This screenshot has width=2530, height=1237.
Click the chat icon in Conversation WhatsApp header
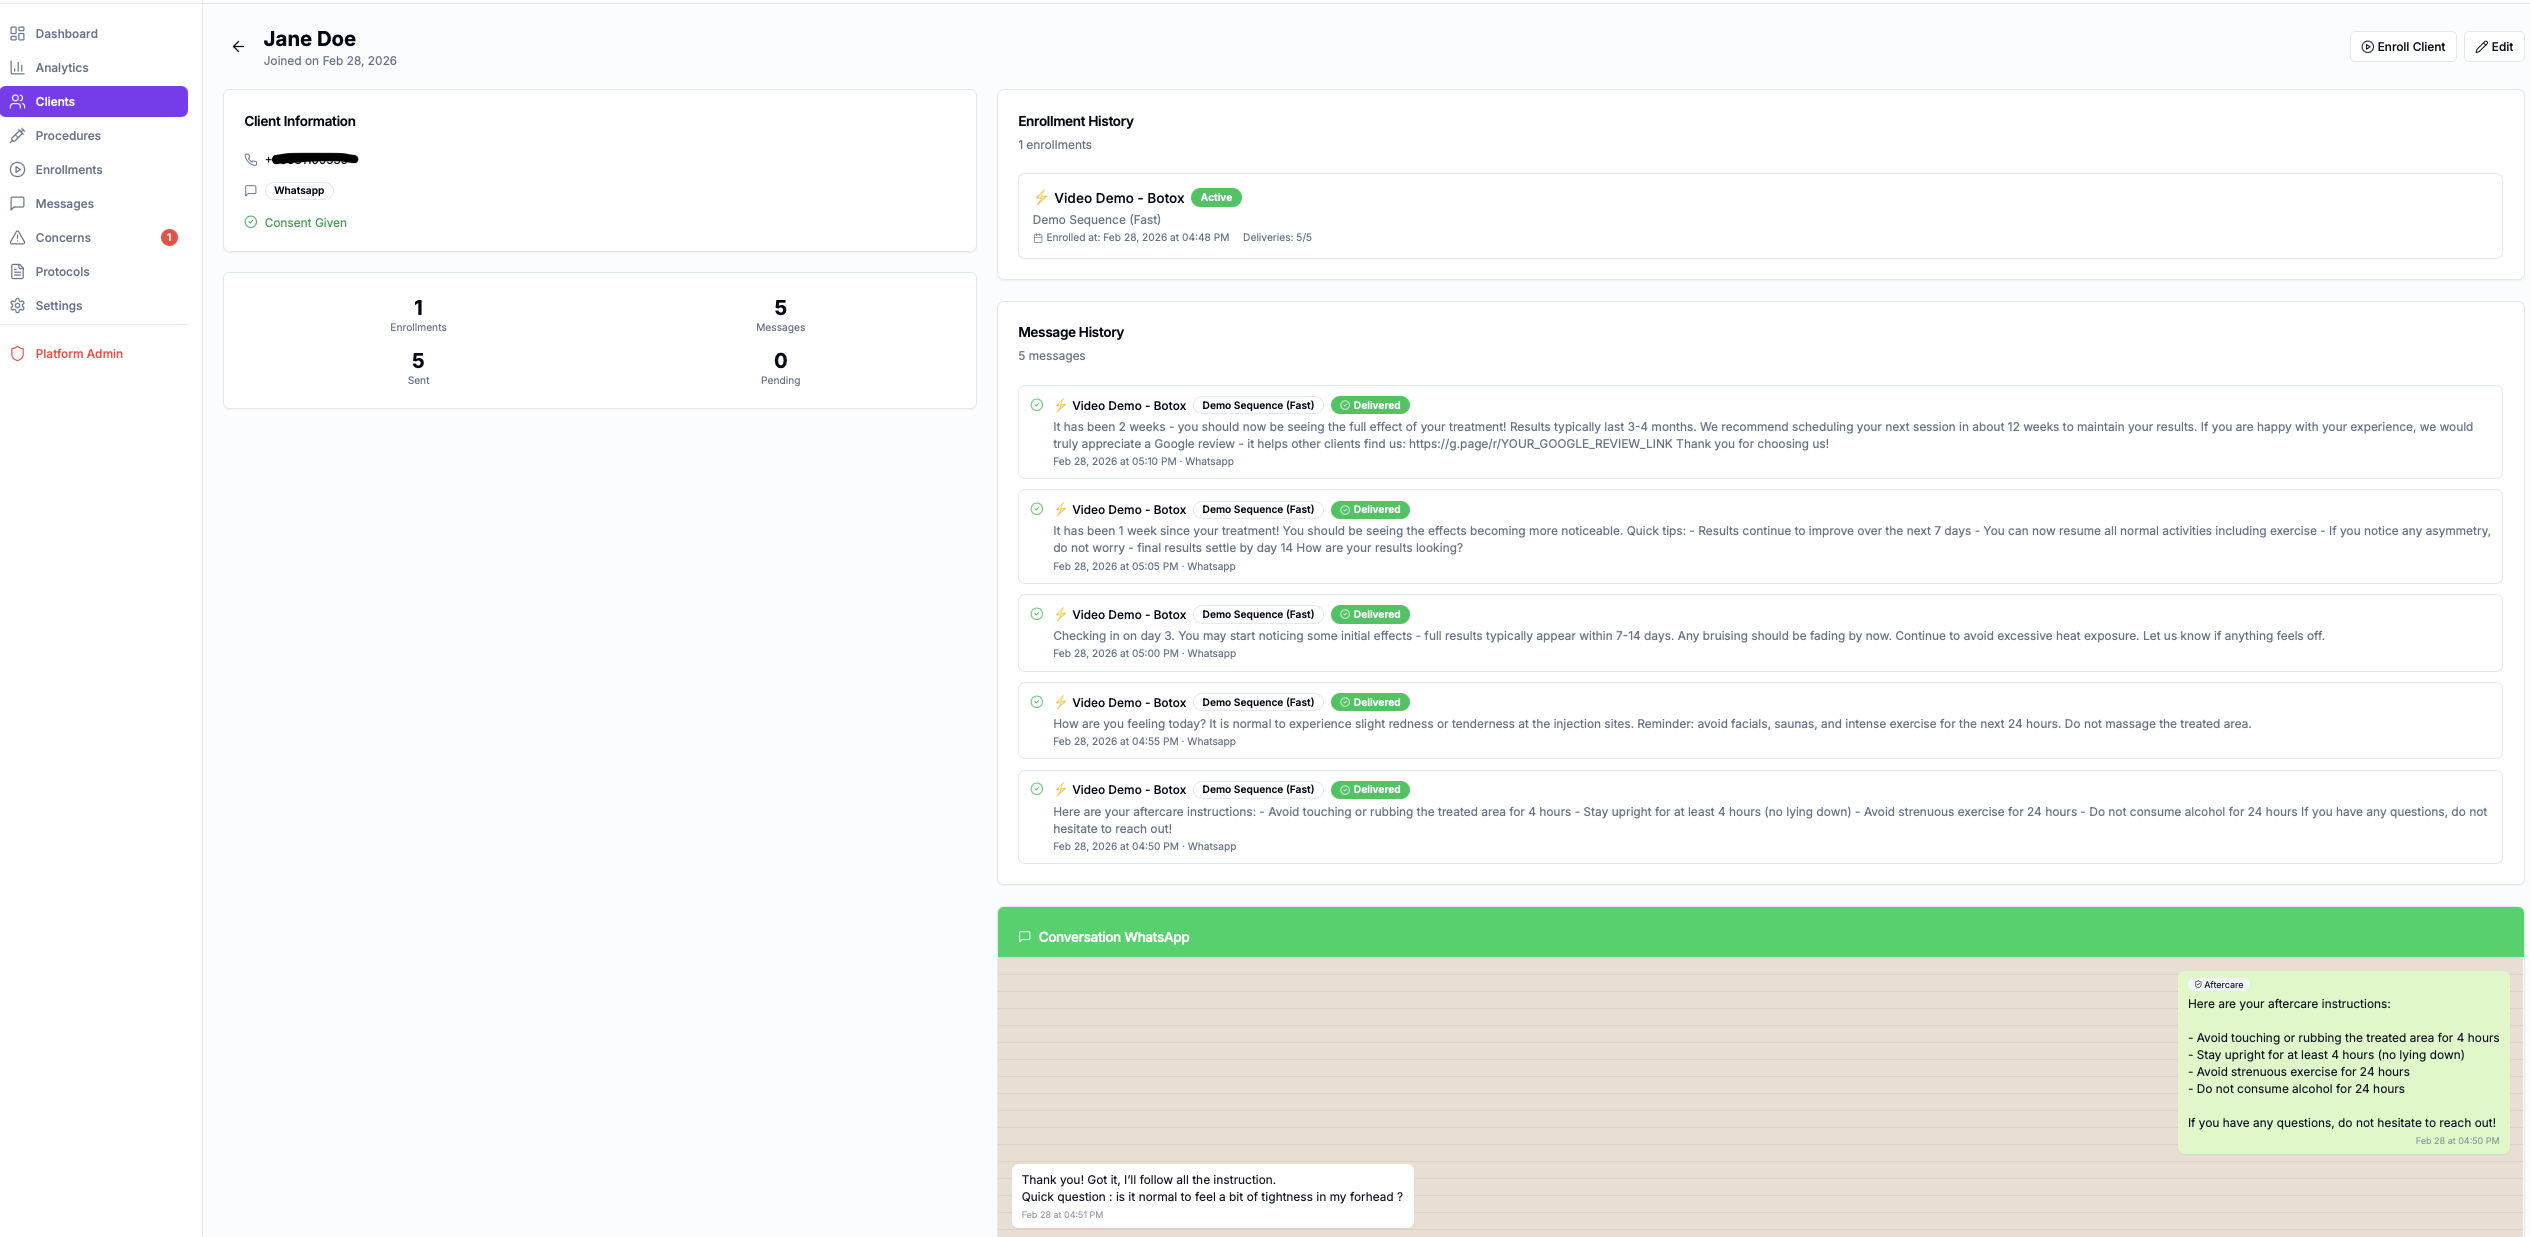(1025, 937)
